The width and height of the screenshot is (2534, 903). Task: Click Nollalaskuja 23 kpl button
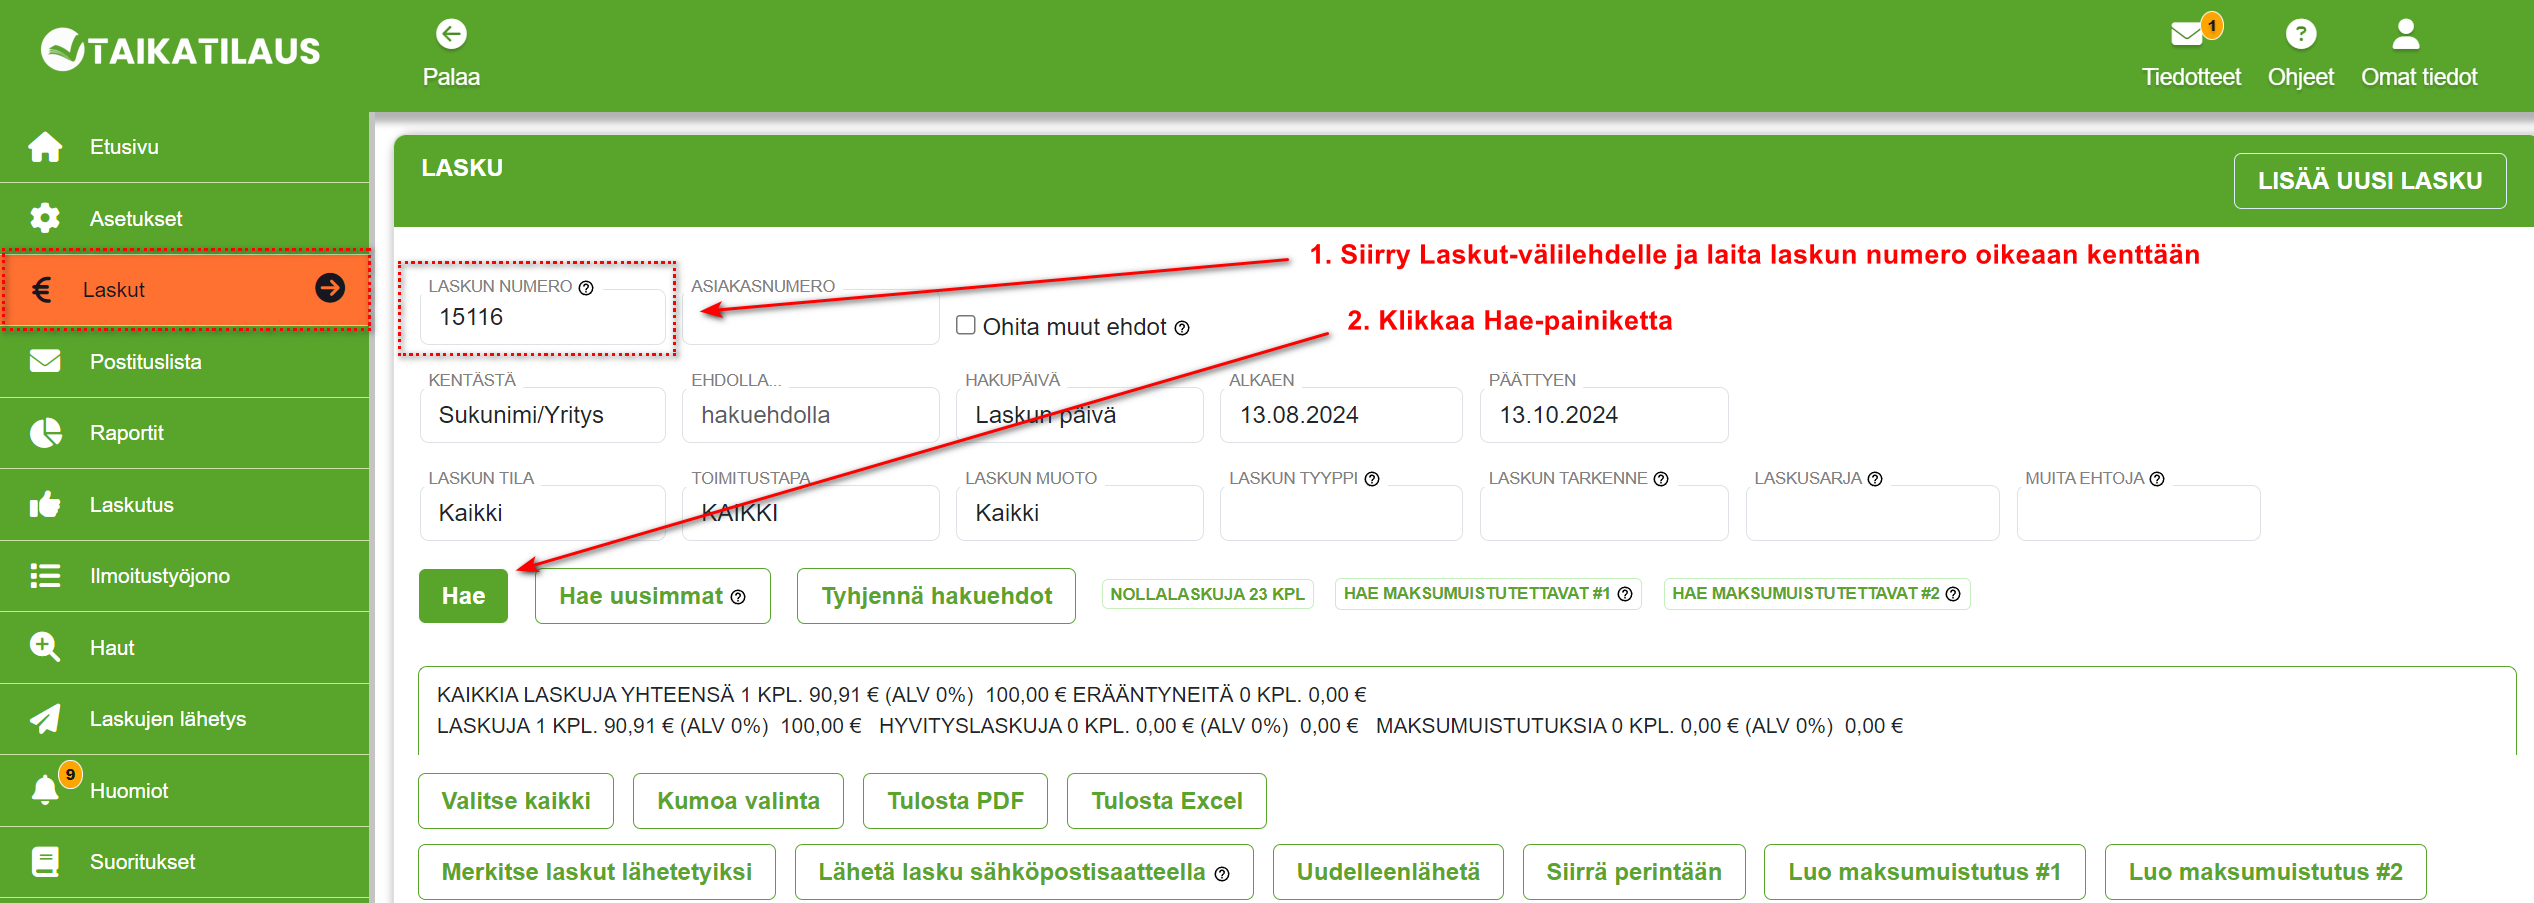coord(1207,594)
